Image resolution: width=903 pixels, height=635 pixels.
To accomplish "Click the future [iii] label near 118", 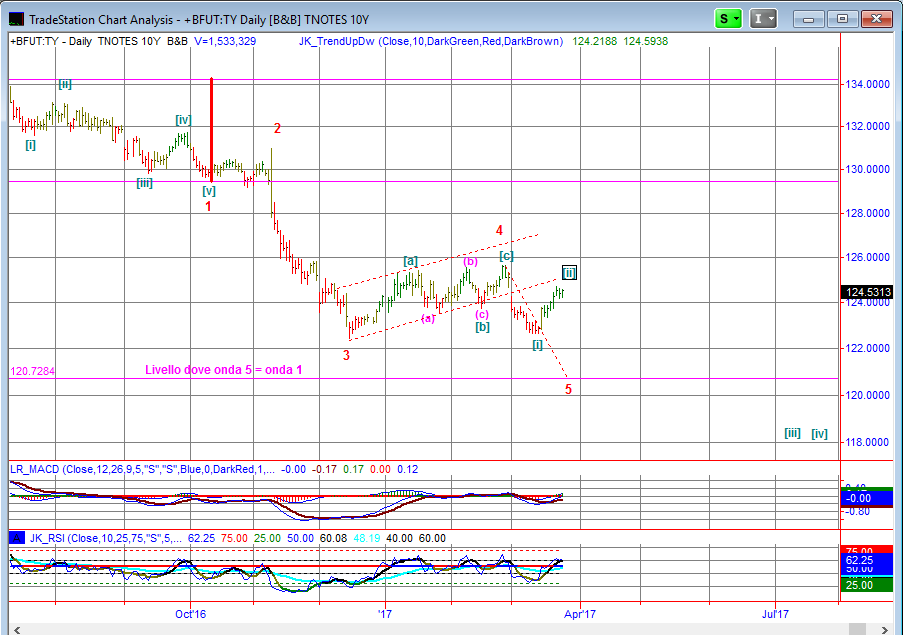I will coord(793,433).
